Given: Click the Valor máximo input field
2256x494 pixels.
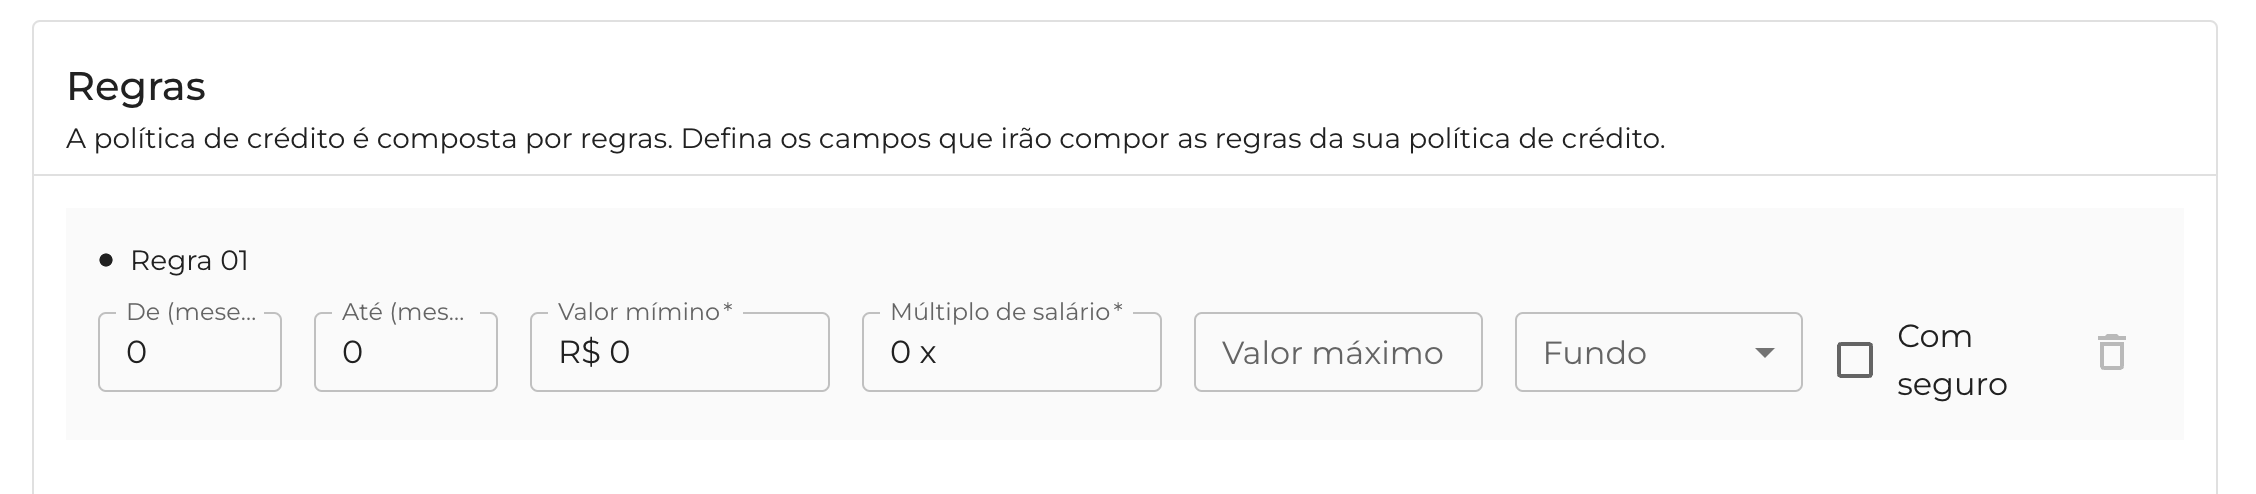Looking at the screenshot, I should pyautogui.click(x=1337, y=353).
